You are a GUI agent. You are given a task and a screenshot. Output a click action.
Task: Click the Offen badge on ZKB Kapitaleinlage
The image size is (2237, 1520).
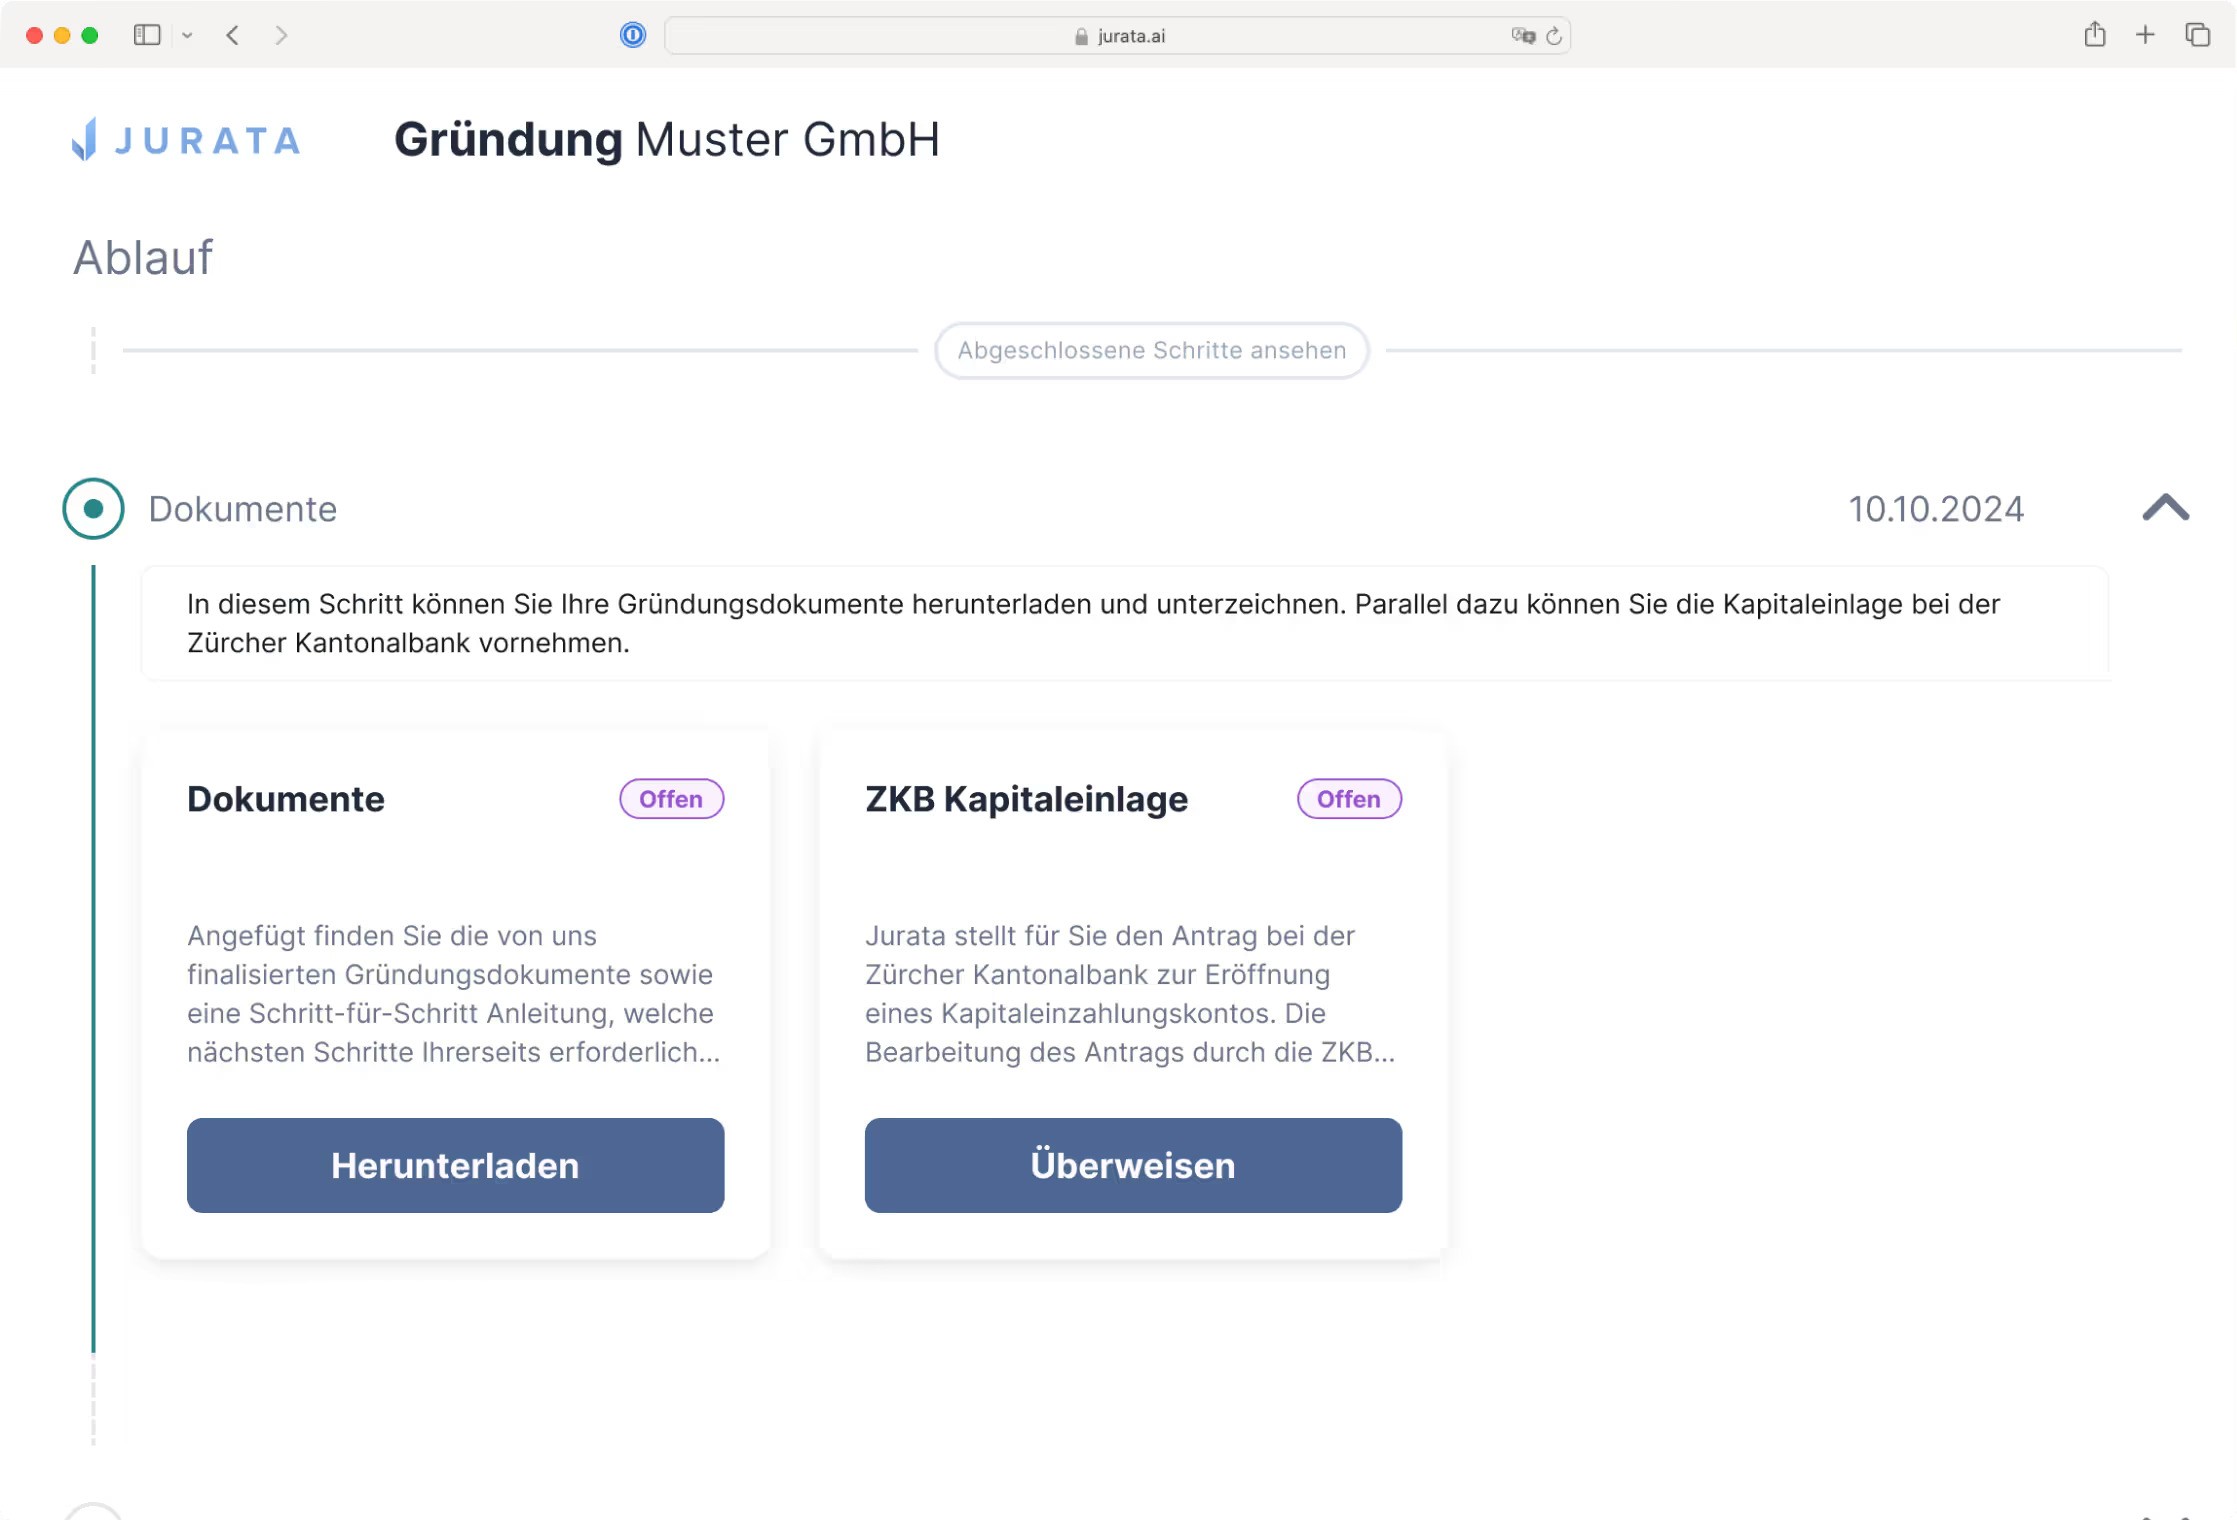(1349, 799)
